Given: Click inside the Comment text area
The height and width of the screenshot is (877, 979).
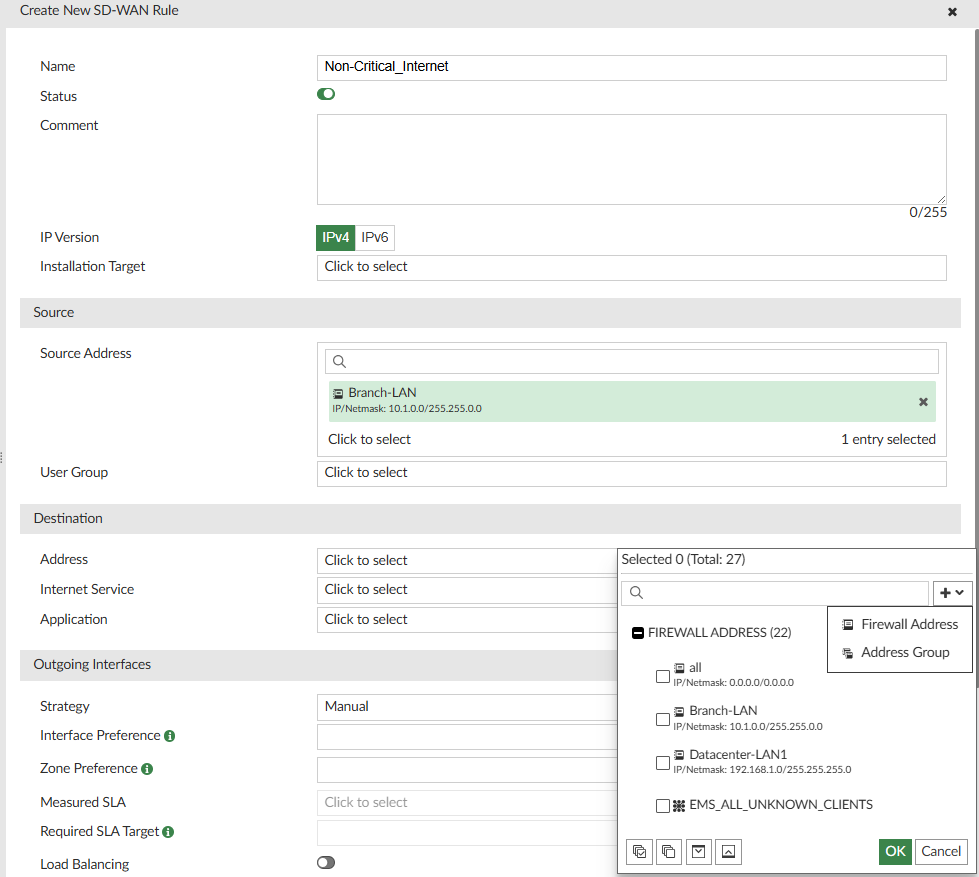Looking at the screenshot, I should 631,159.
